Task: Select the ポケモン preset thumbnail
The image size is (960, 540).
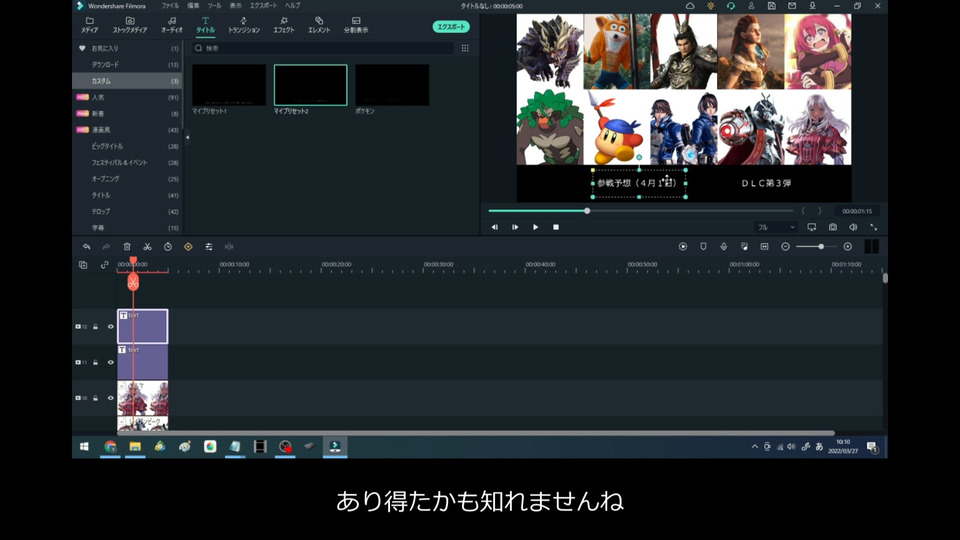Action: tap(392, 85)
